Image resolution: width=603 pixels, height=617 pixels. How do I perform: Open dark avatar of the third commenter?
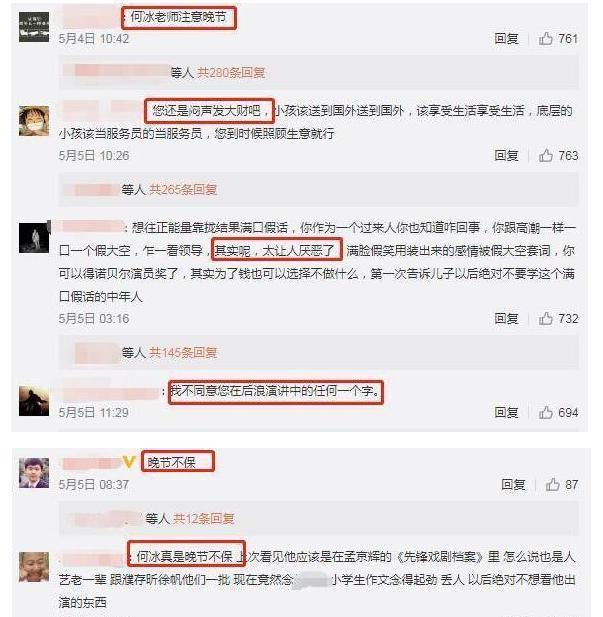click(x=34, y=238)
